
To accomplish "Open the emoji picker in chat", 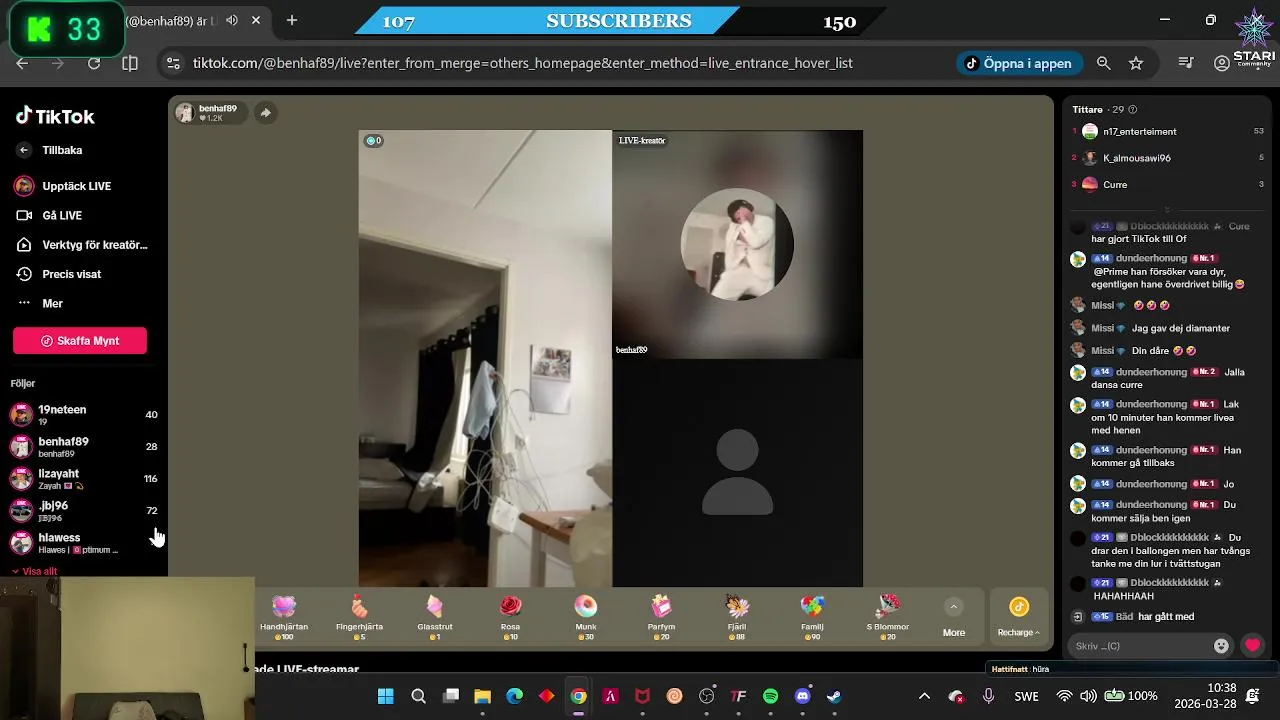I will coord(1221,646).
